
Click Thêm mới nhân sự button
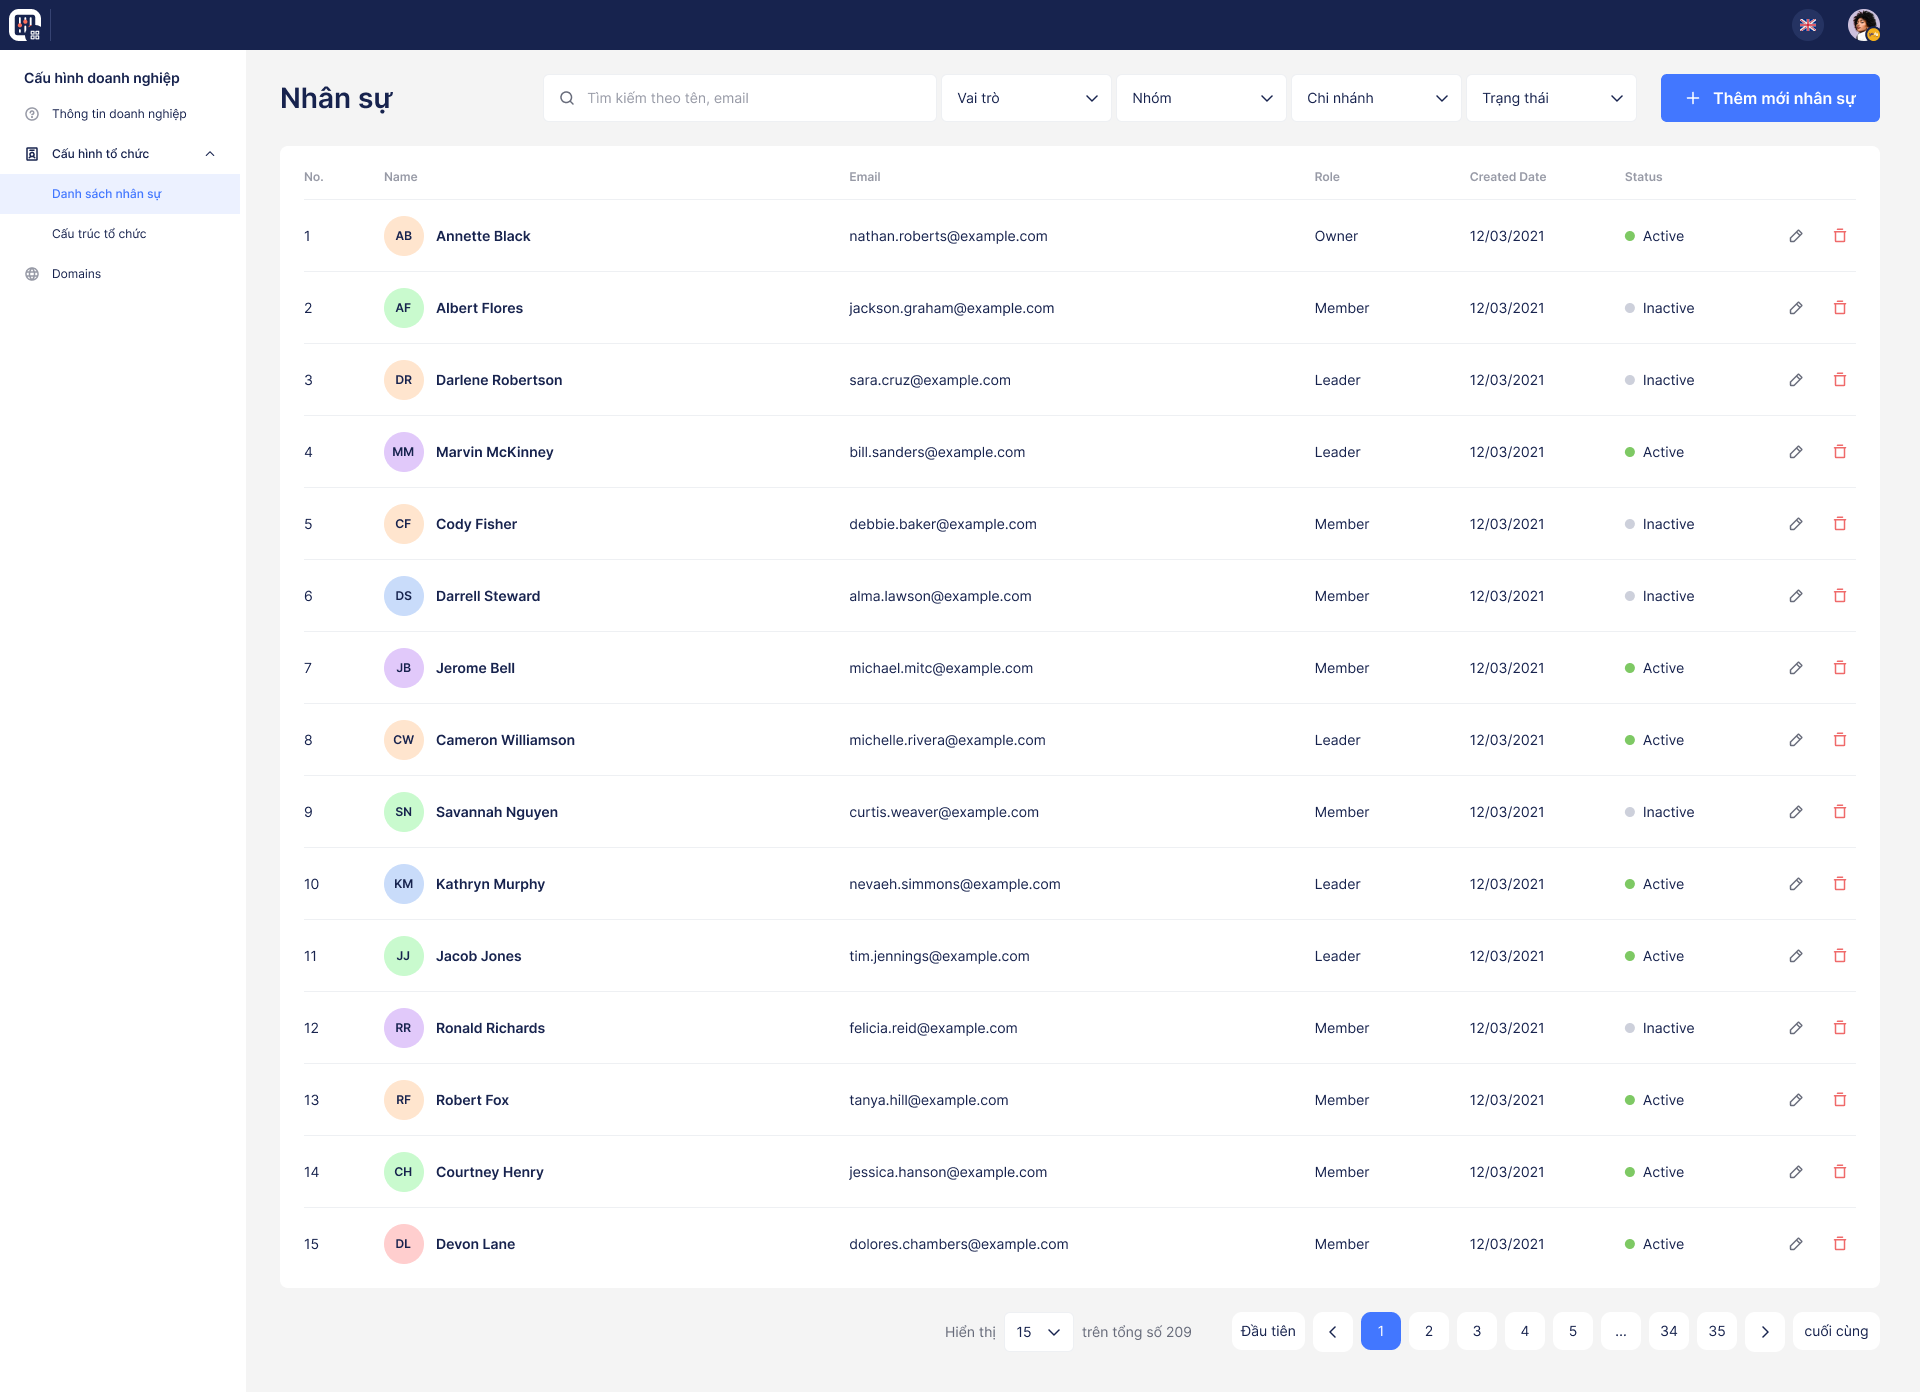(x=1770, y=98)
